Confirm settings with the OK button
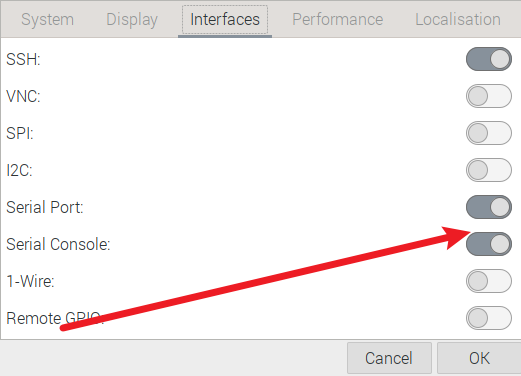 [479, 358]
